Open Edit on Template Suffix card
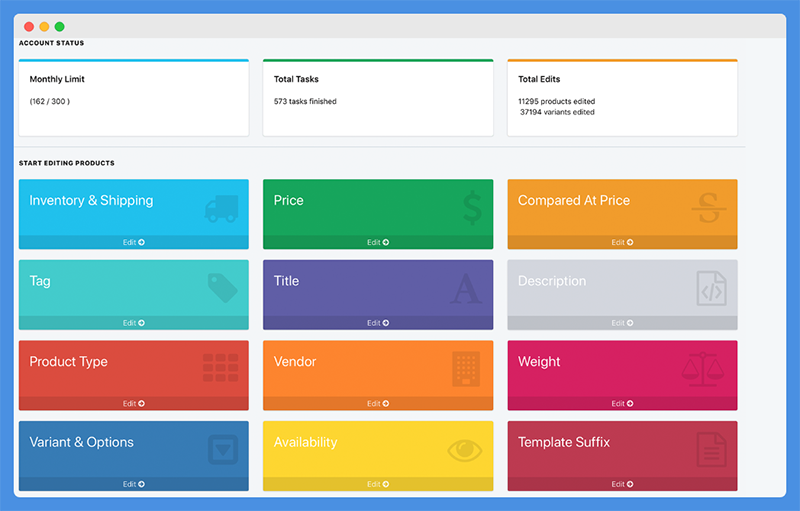800x511 pixels. 622,484
